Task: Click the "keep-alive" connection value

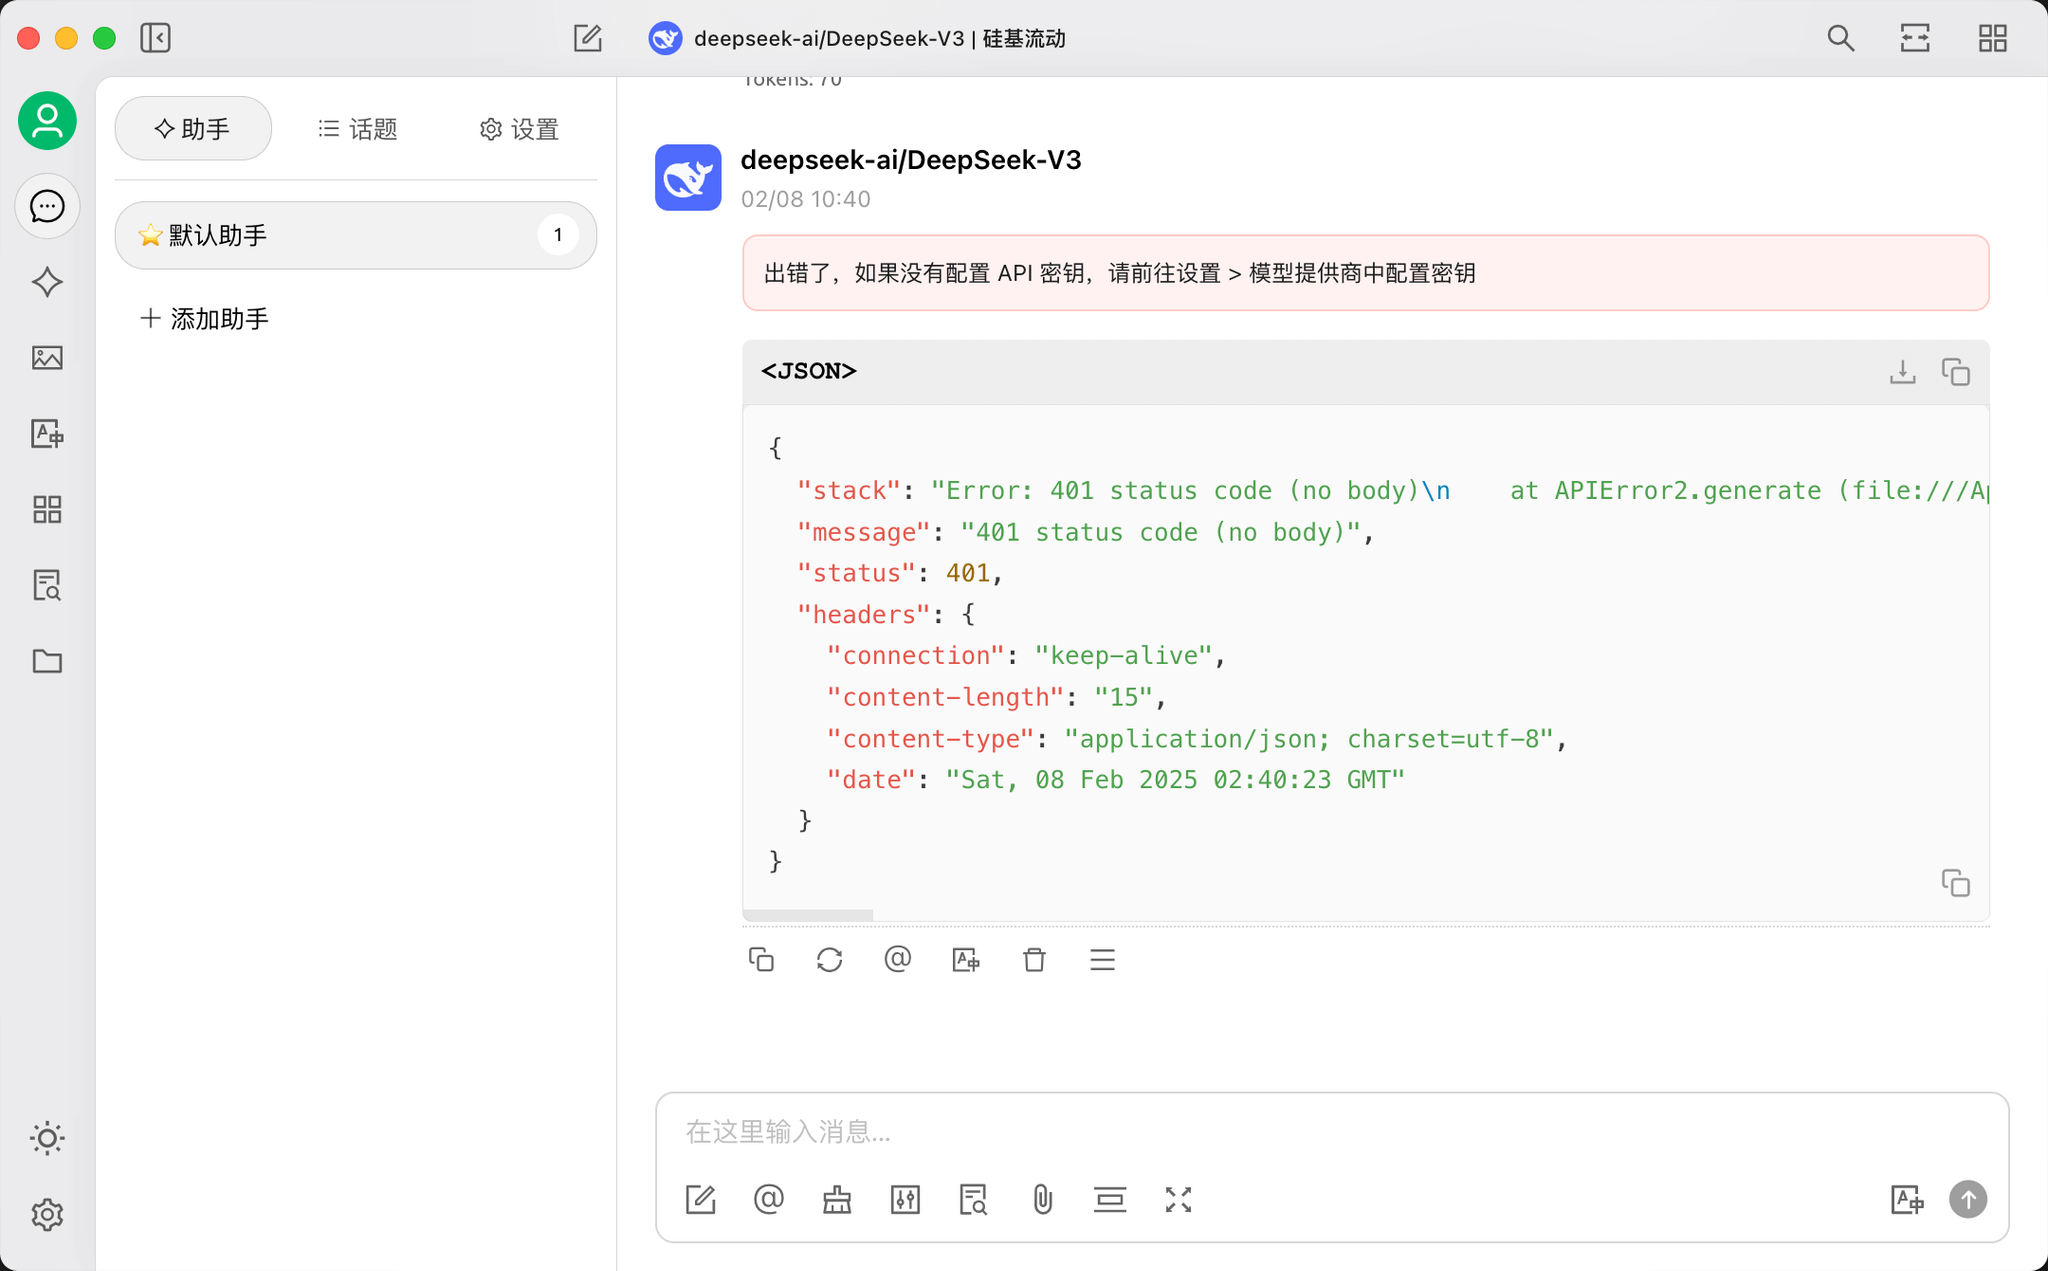Action: tap(1123, 655)
